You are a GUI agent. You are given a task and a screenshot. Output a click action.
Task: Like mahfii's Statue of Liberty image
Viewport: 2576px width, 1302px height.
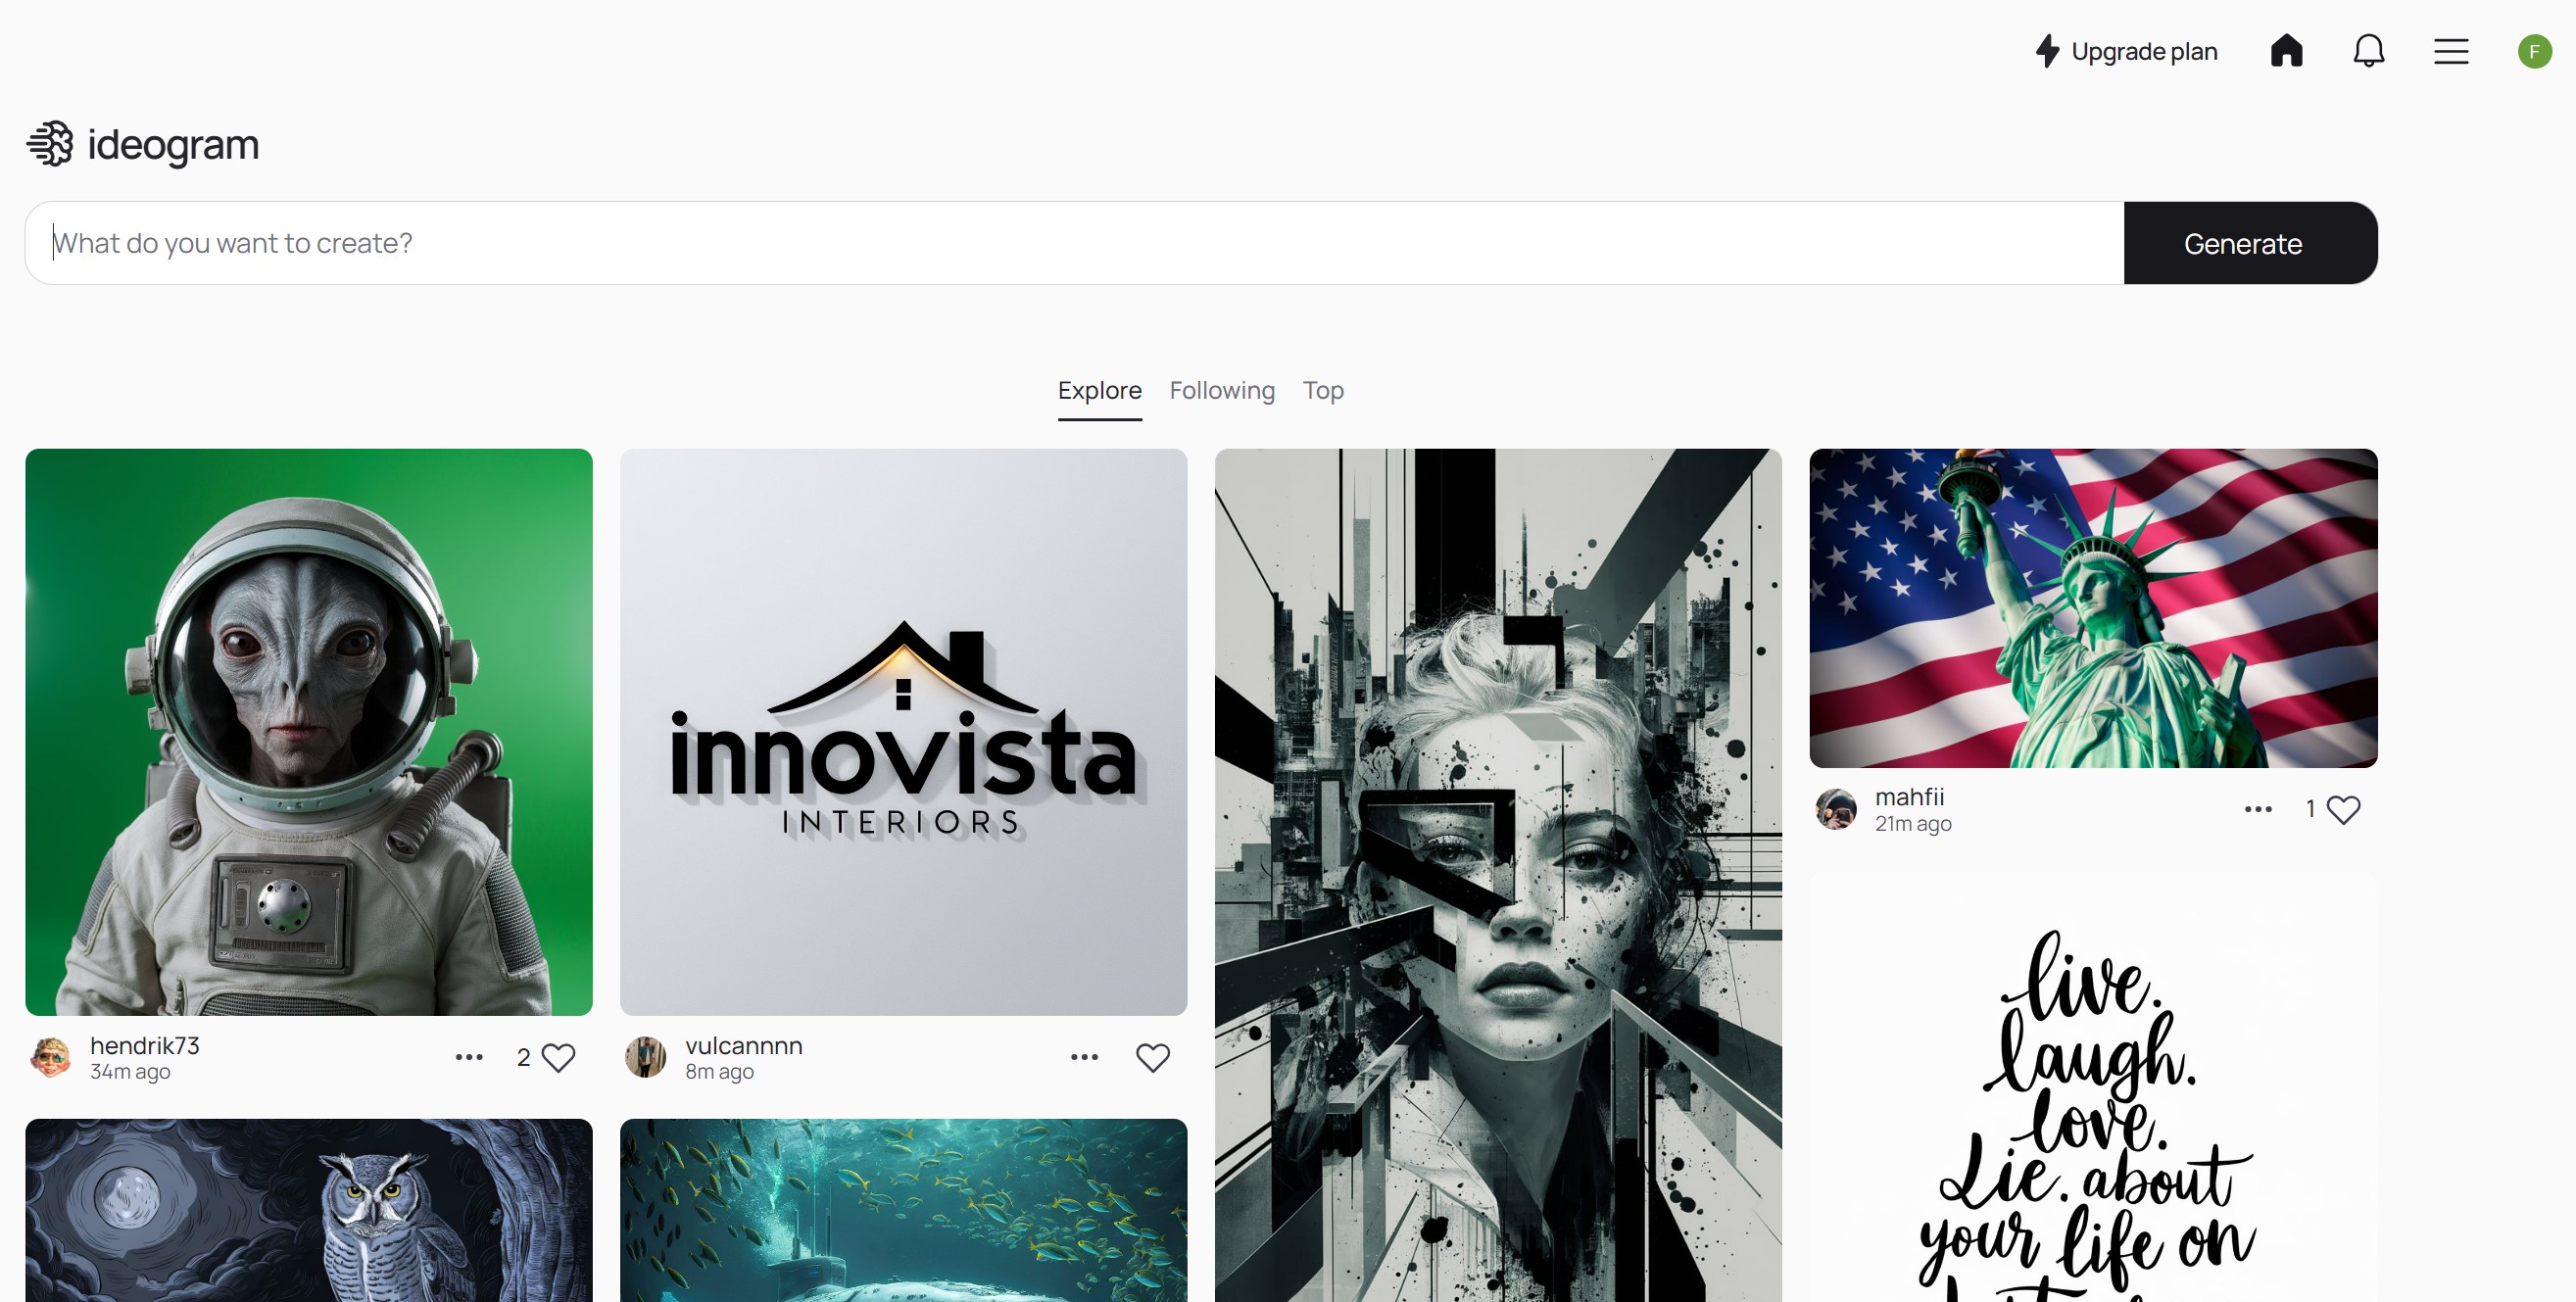2343,809
